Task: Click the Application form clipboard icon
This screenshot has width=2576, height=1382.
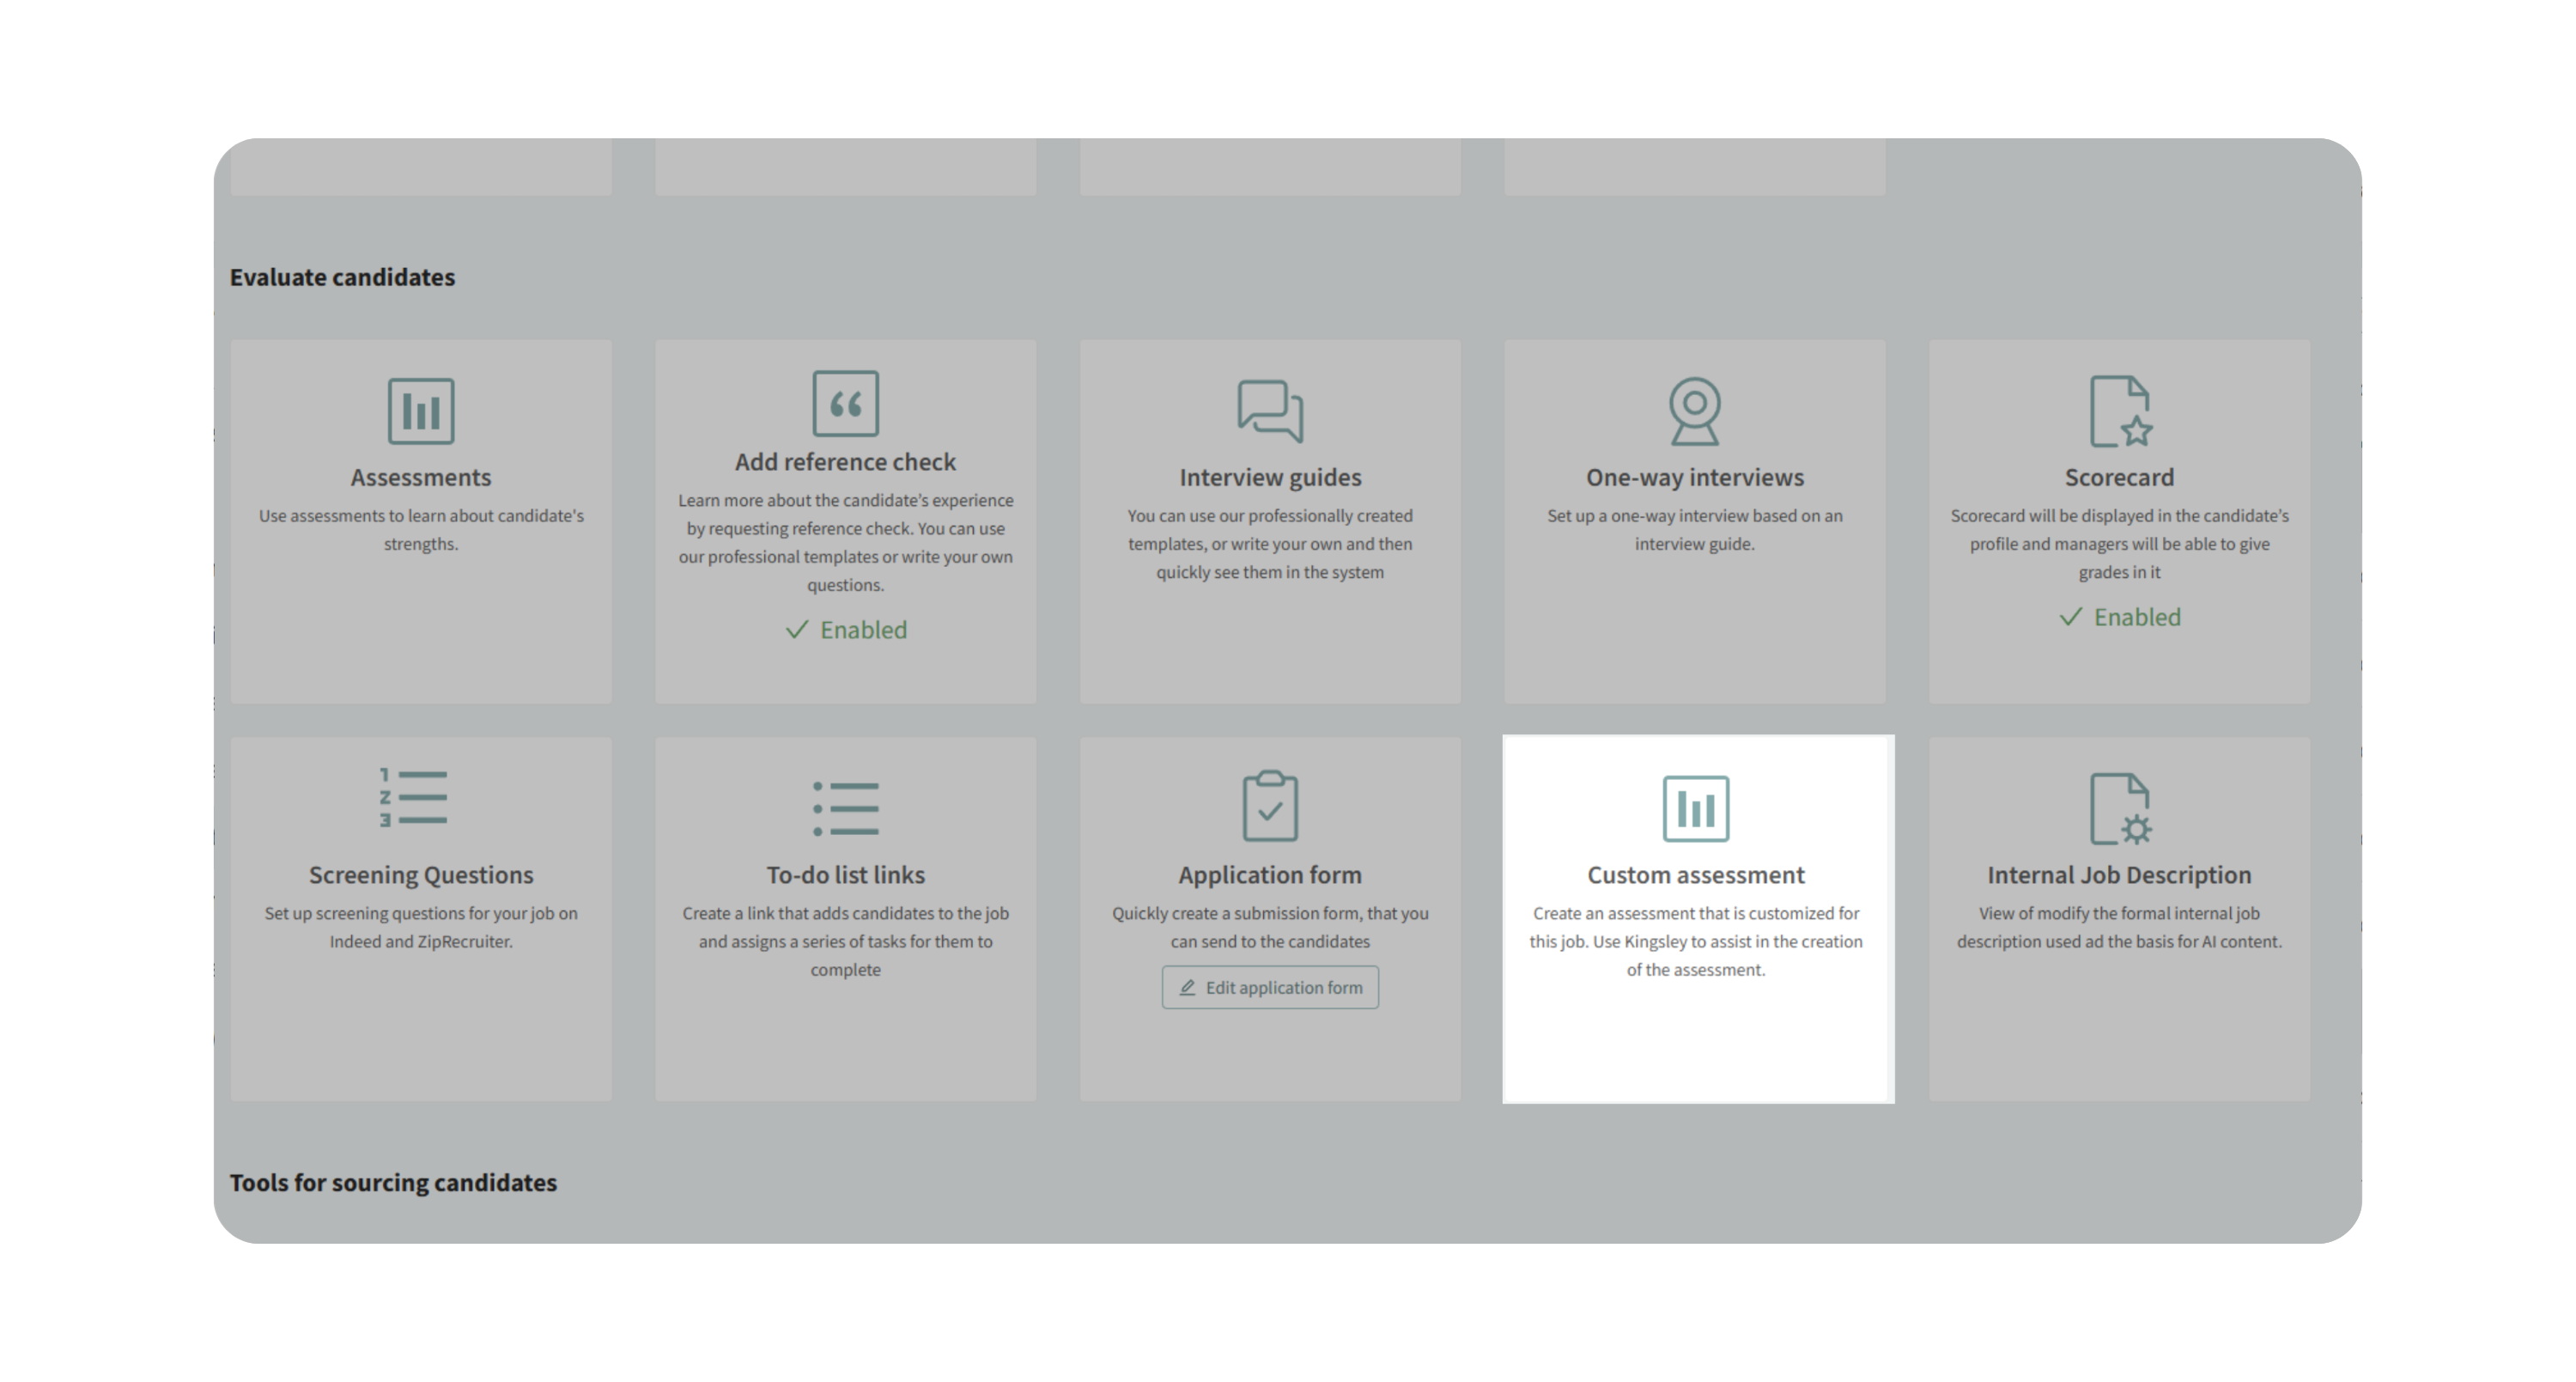Action: pyautogui.click(x=1270, y=806)
